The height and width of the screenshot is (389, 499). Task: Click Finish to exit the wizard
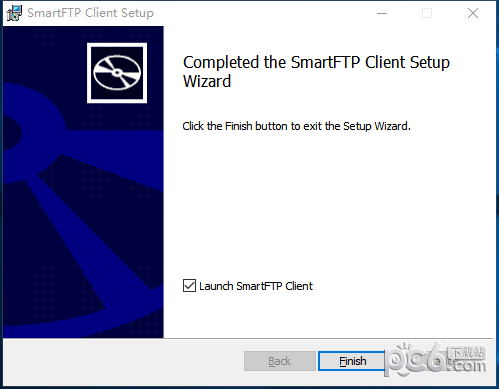(x=352, y=361)
